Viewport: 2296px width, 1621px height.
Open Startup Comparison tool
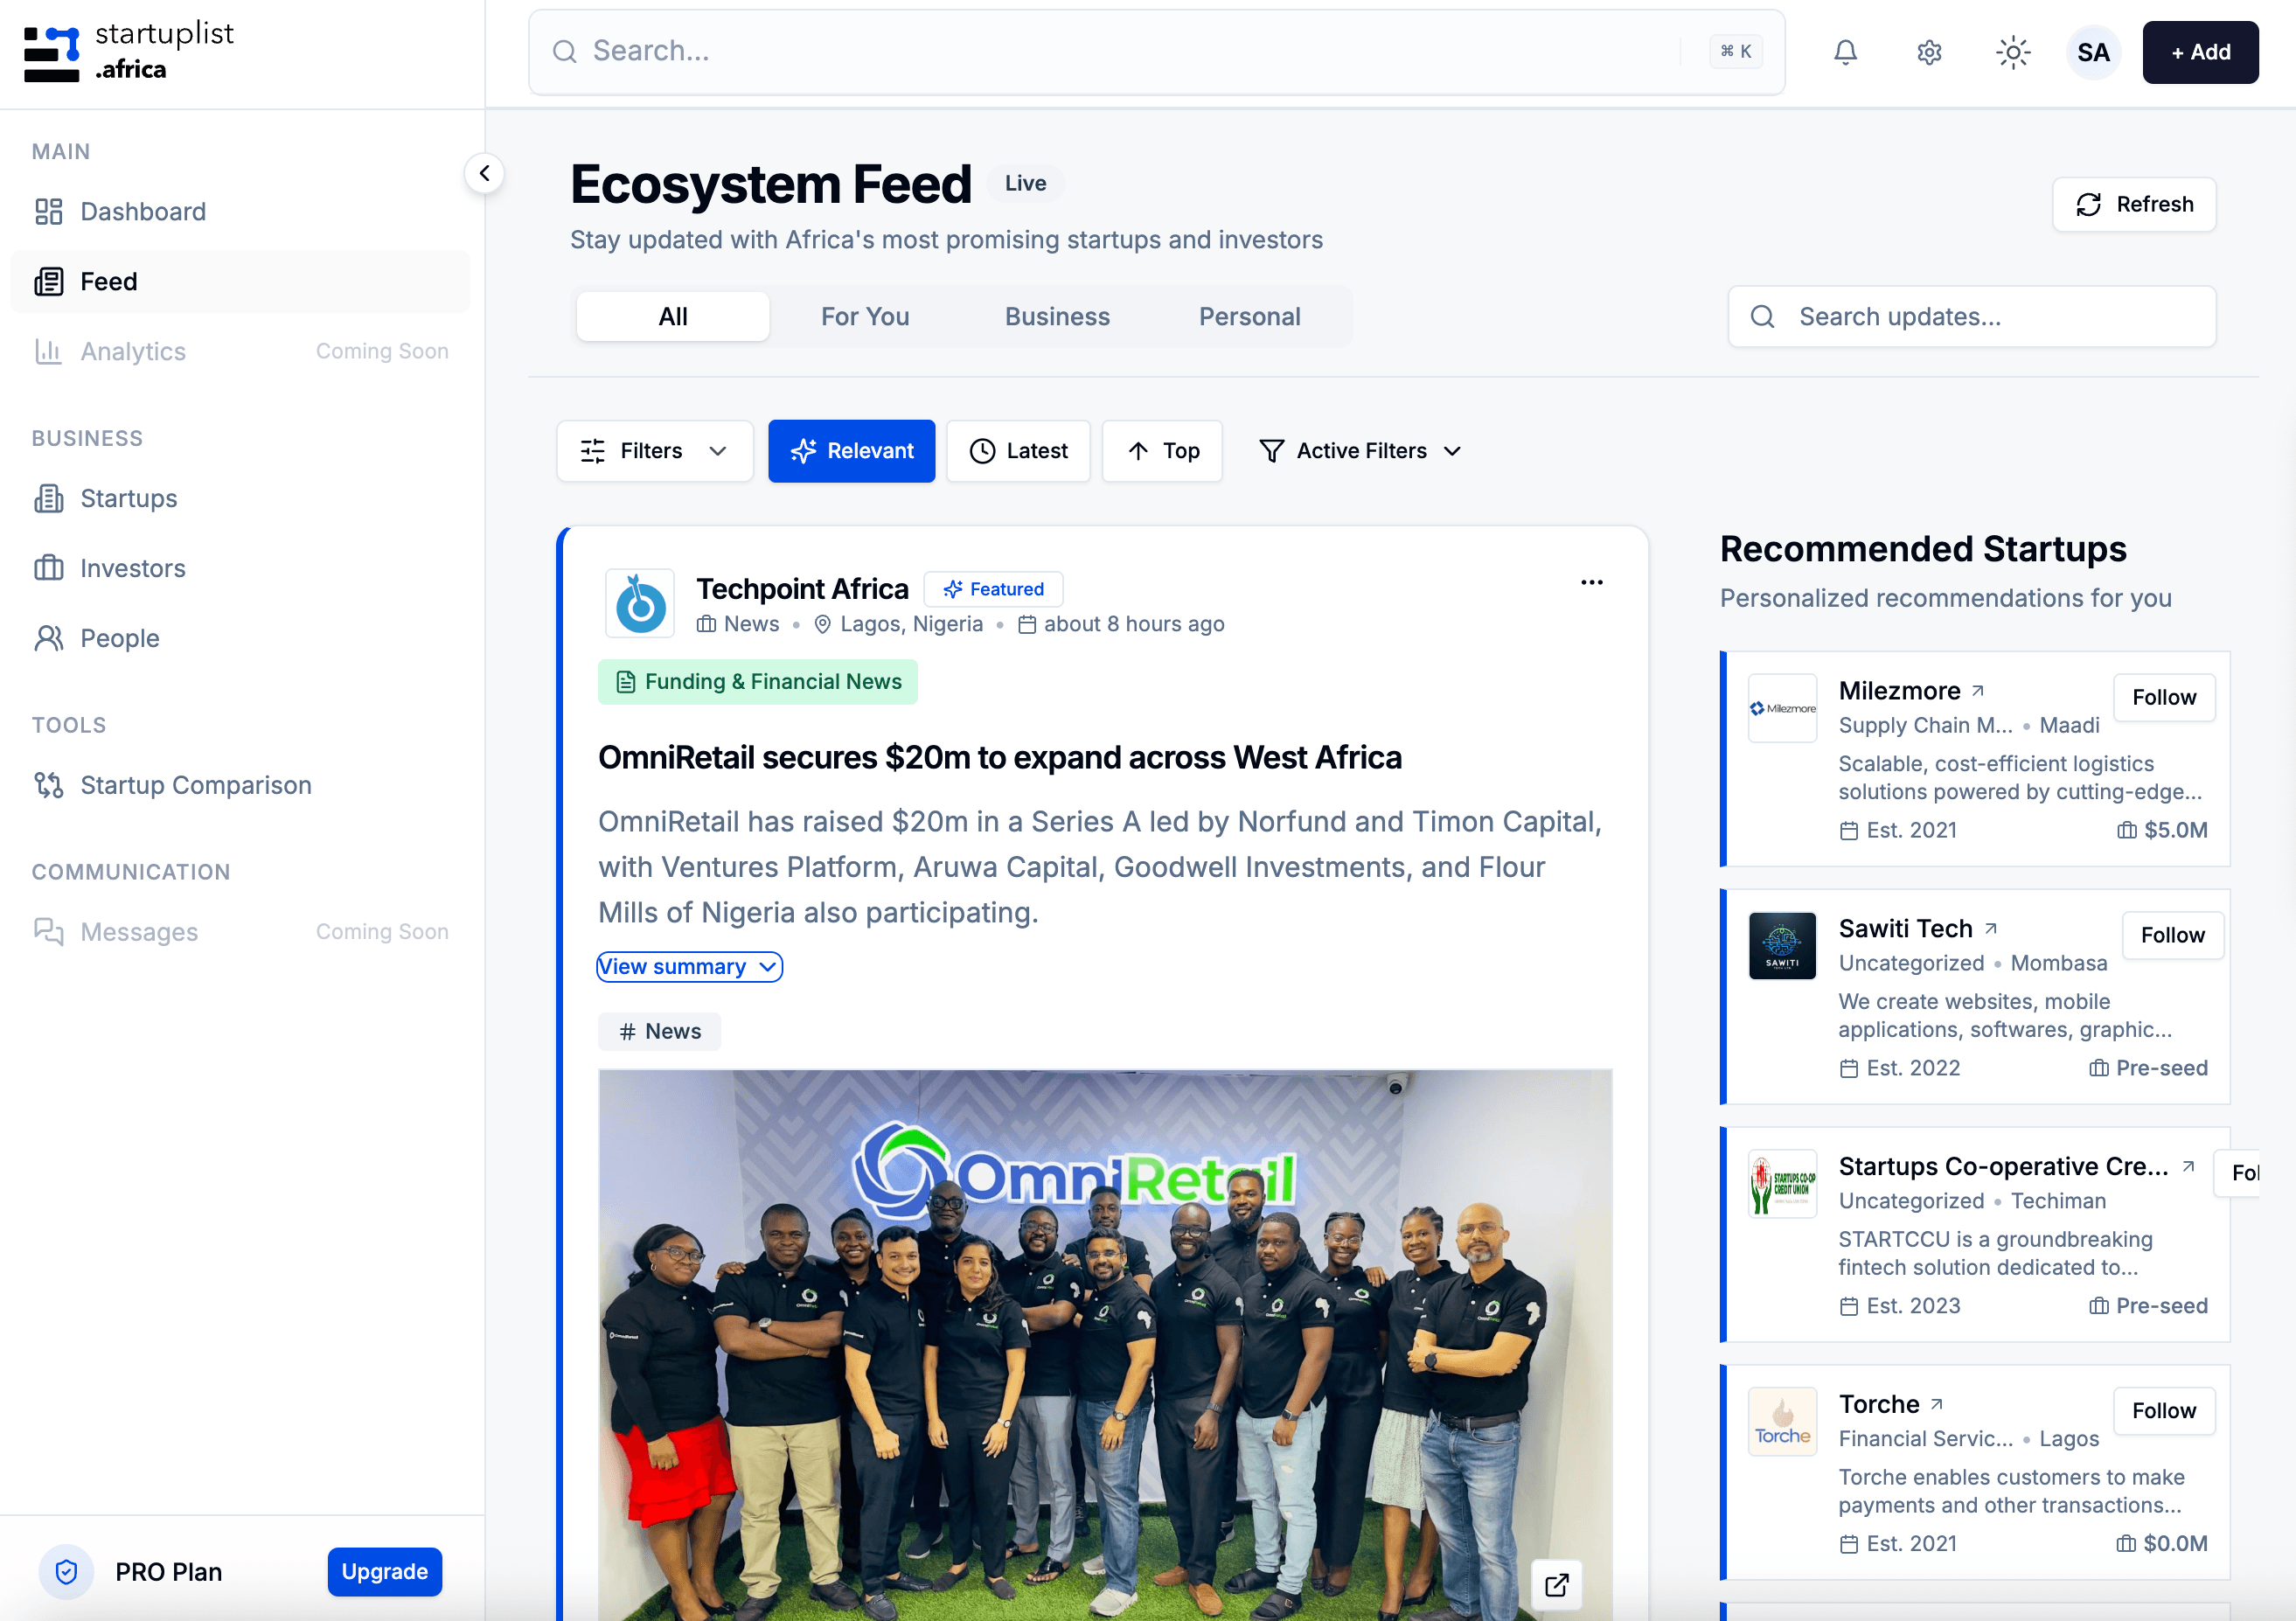coord(240,786)
